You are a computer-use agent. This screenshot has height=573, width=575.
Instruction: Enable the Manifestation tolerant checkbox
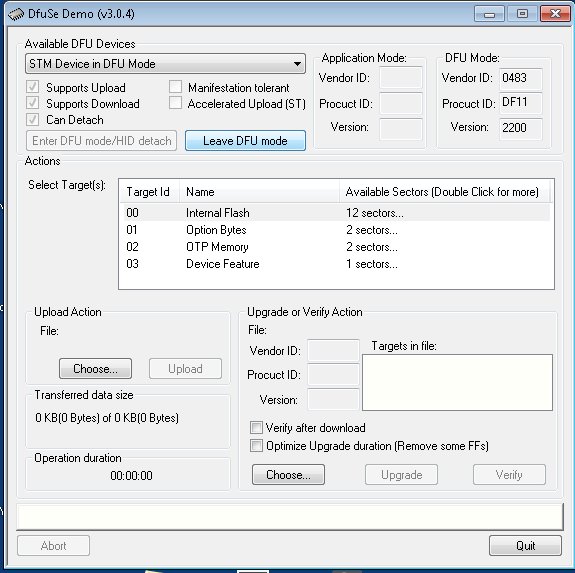tap(175, 87)
